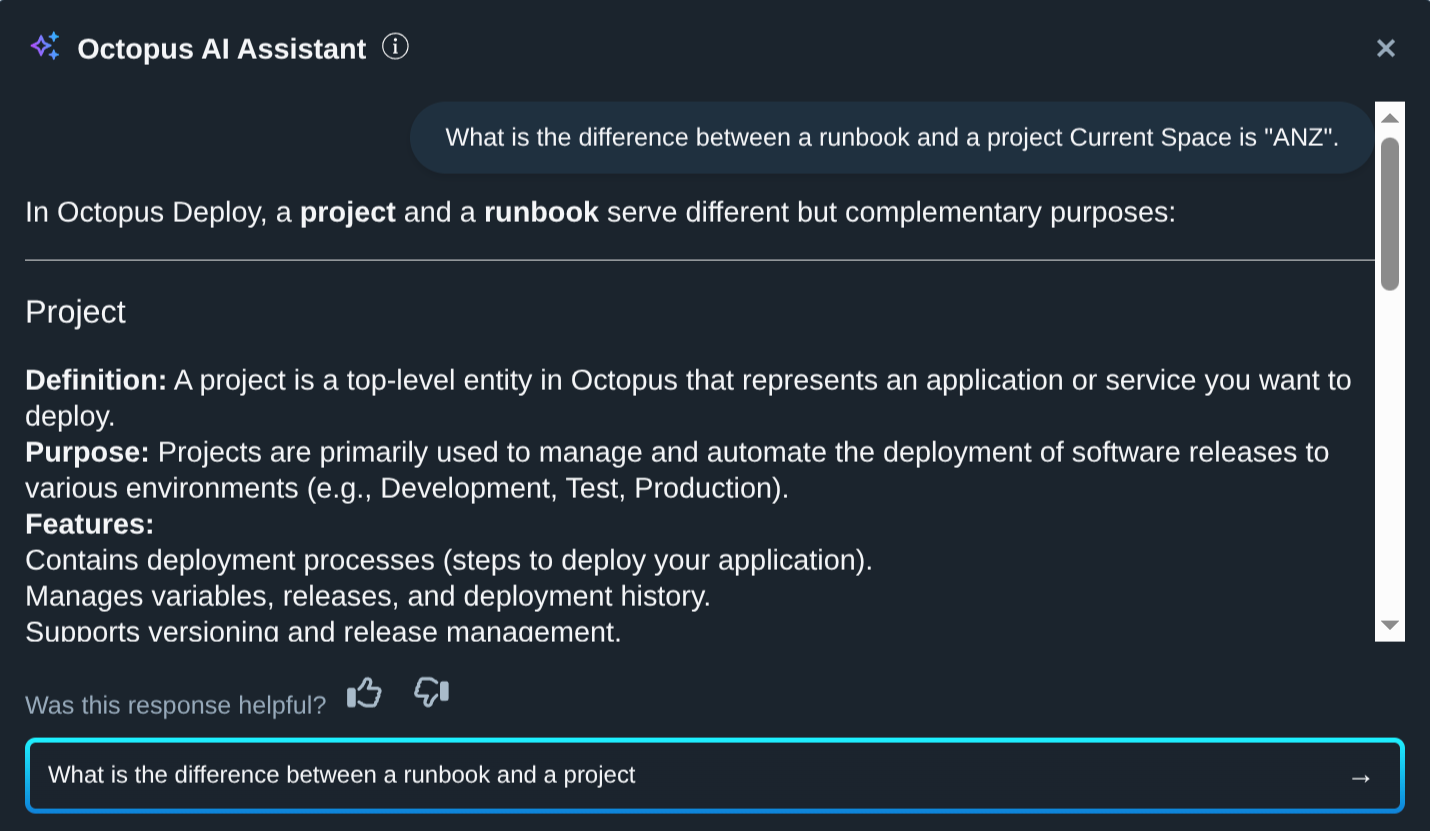Click the "Project" section heading

pos(76,312)
